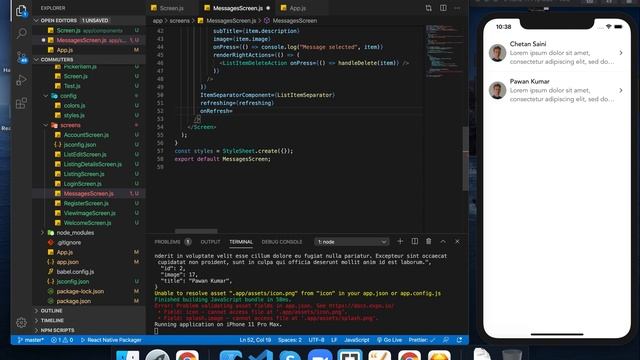Click the Spaces: 2 indentation setting
The width and height of the screenshot is (640, 360).
pyautogui.click(x=290, y=340)
